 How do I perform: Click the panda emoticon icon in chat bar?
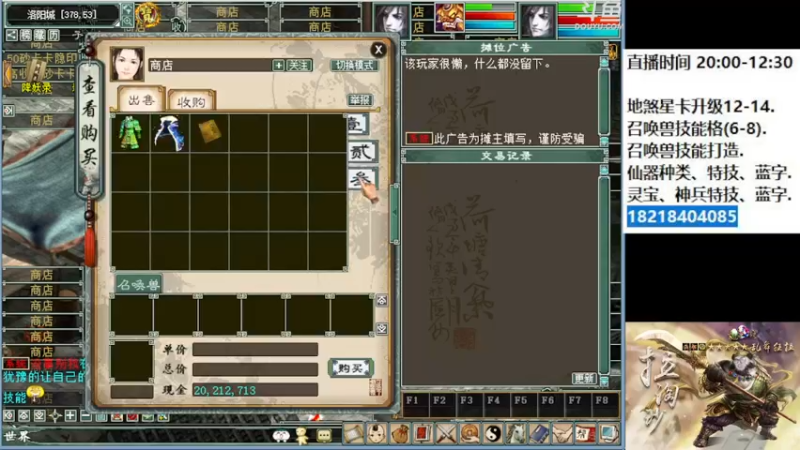(x=281, y=436)
